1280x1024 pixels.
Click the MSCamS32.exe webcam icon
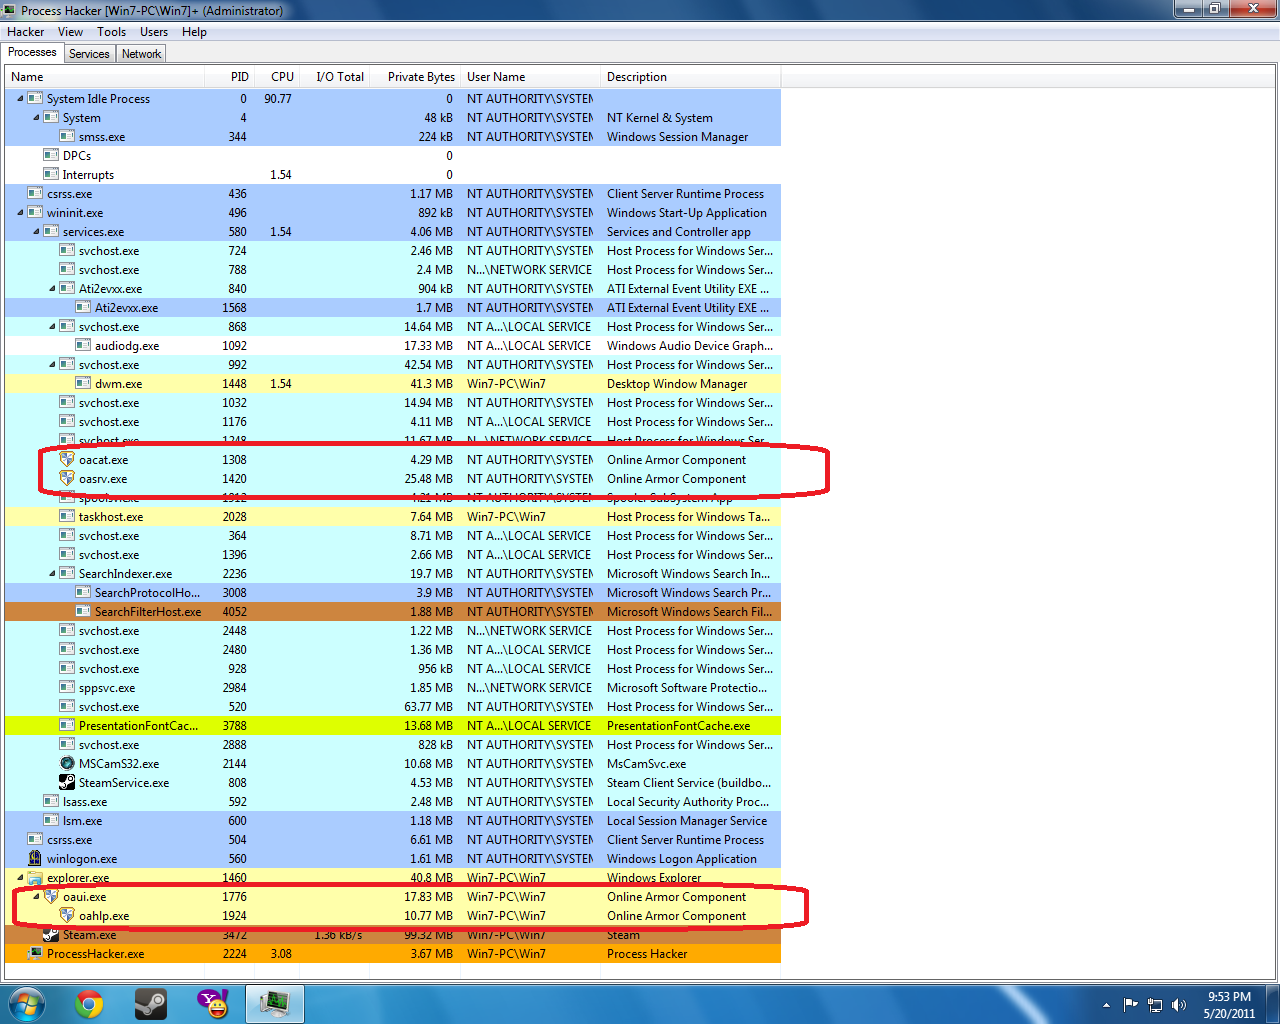(x=67, y=764)
